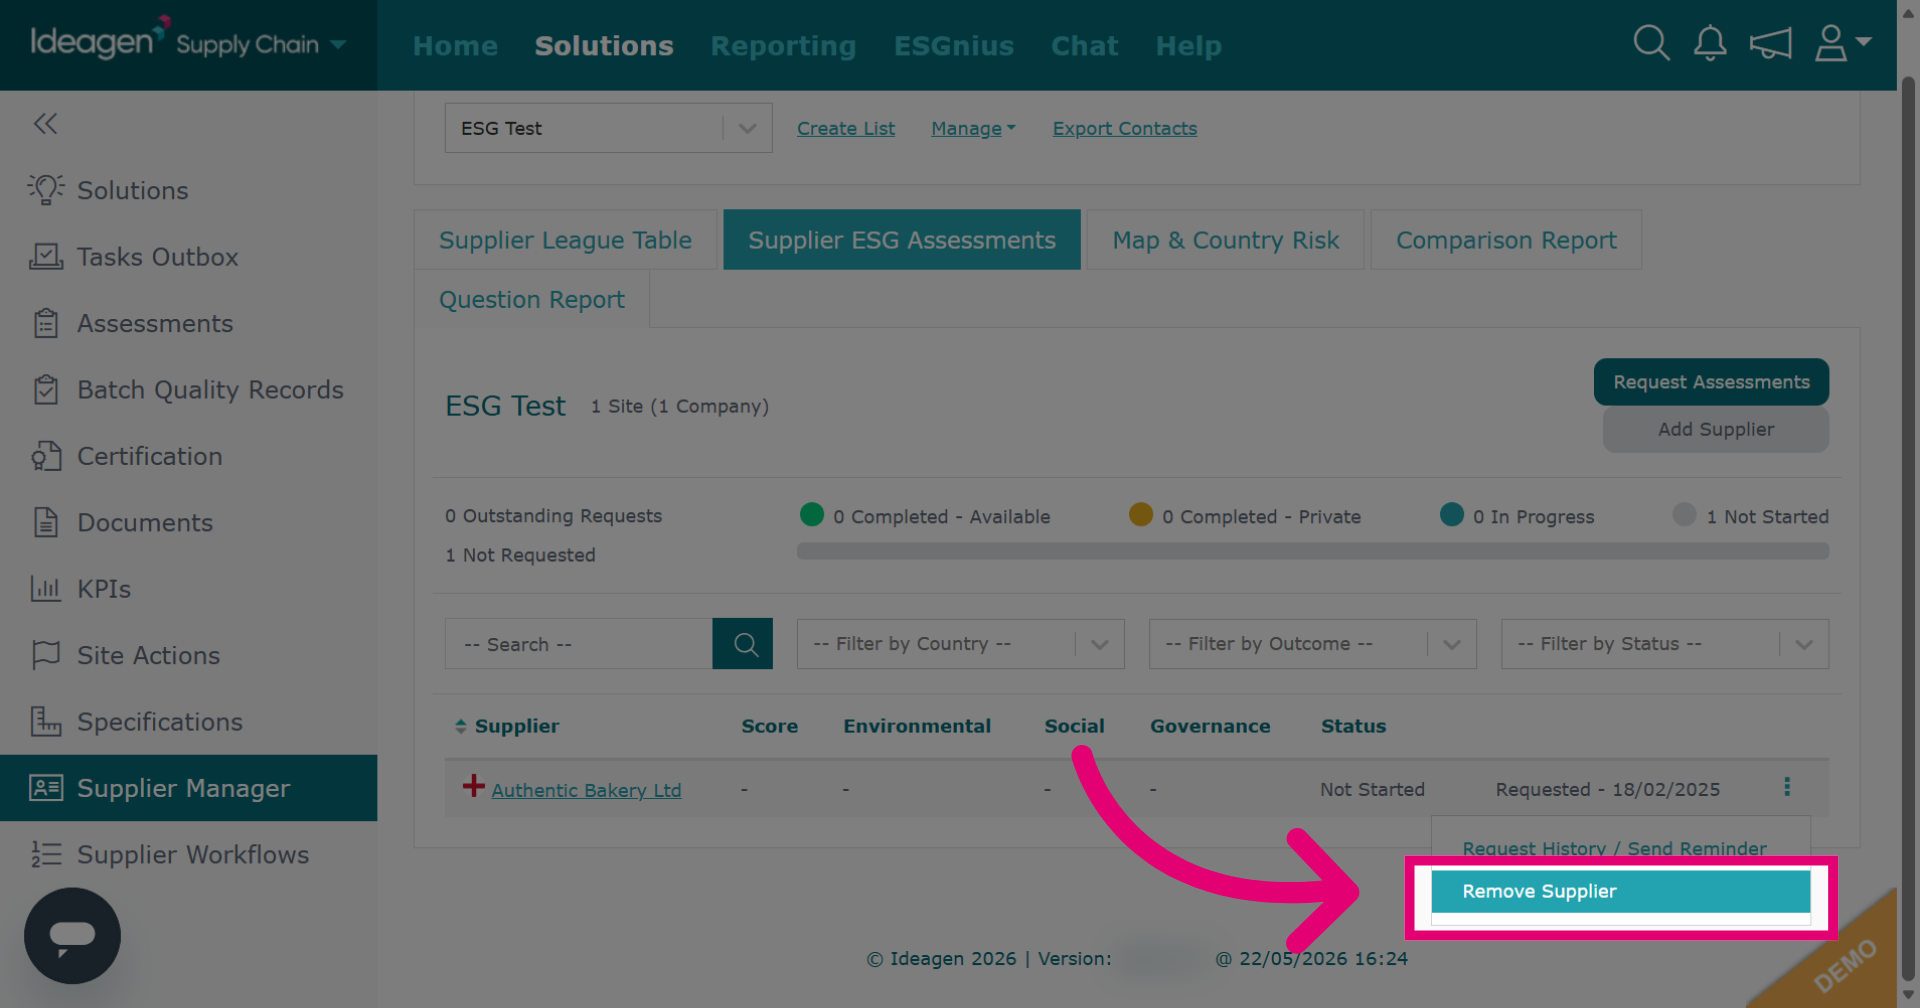Click the '0 In Progress' legend entry
Viewport: 1920px width, 1008px height.
click(1517, 516)
